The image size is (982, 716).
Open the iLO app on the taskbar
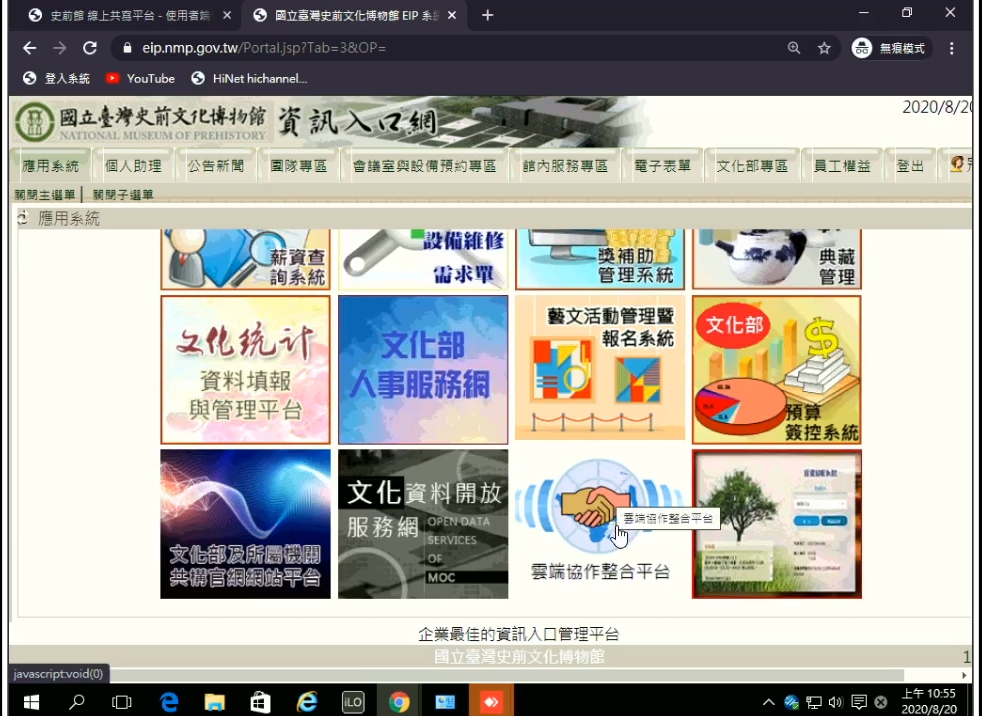[353, 702]
